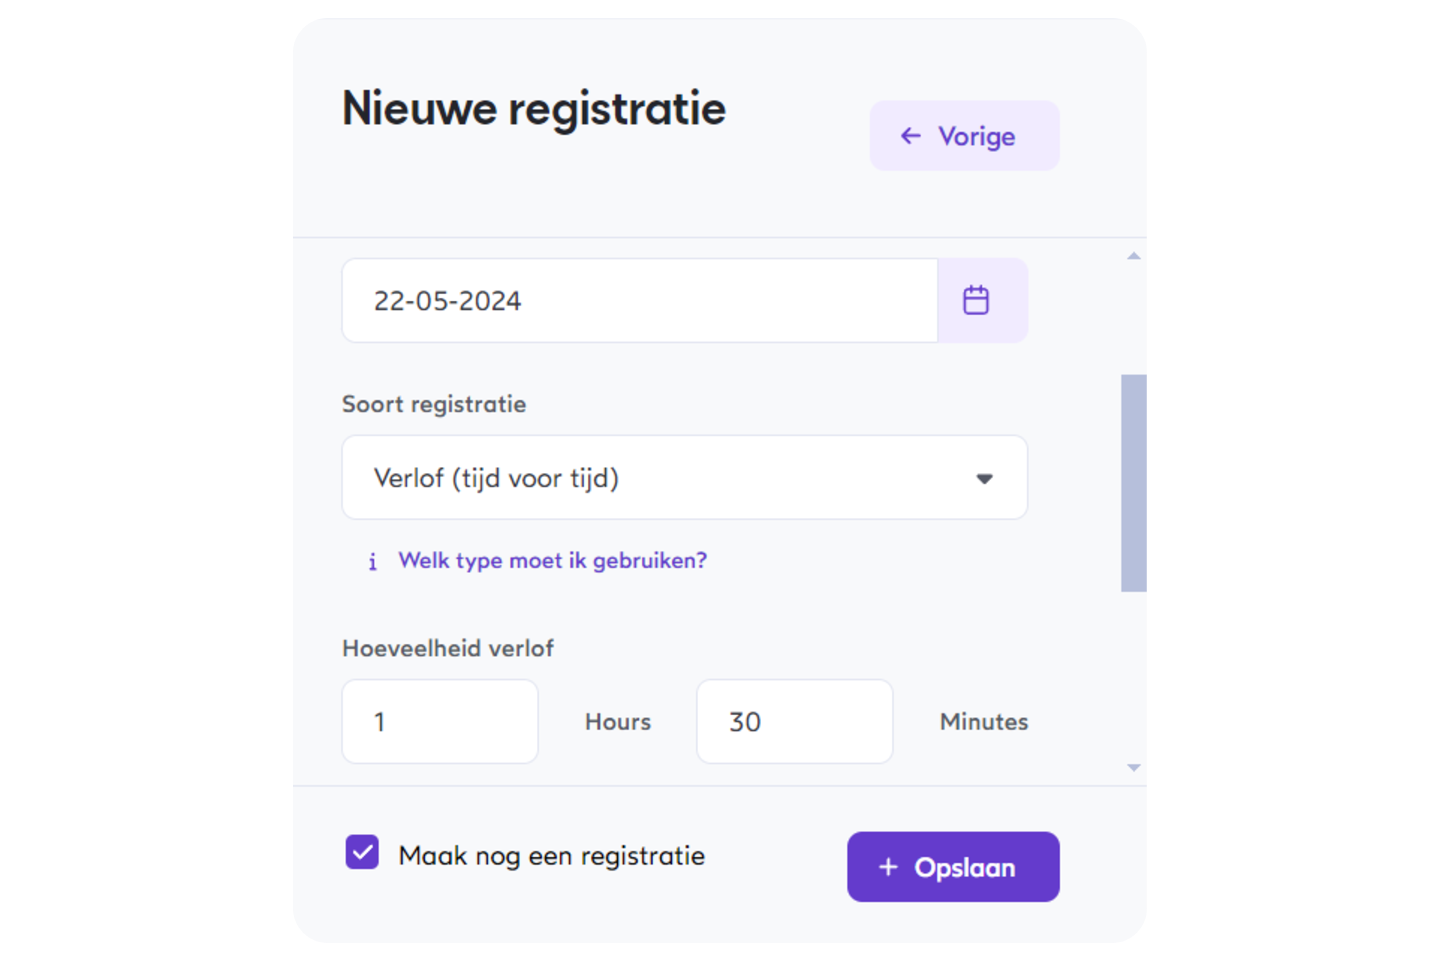Click the left arrow icon in Vorige
Image resolution: width=1440 pixels, height=960 pixels.
coord(910,136)
